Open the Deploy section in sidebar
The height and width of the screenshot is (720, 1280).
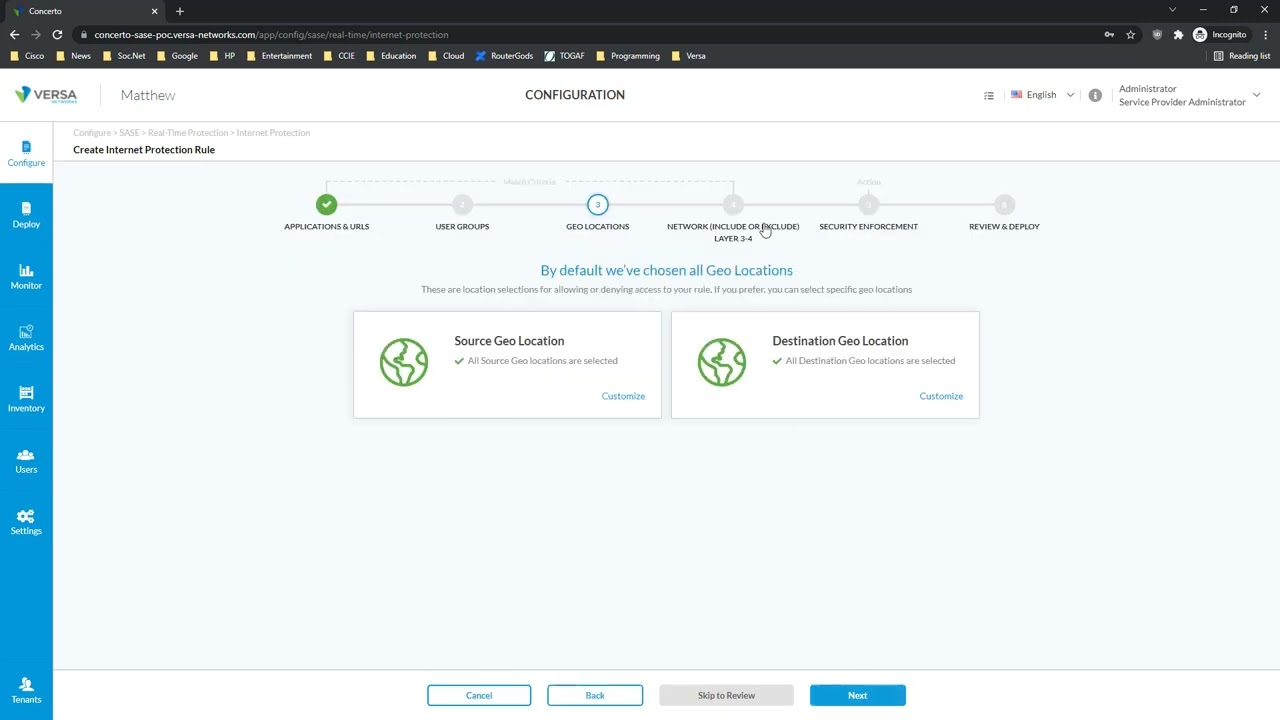point(26,215)
